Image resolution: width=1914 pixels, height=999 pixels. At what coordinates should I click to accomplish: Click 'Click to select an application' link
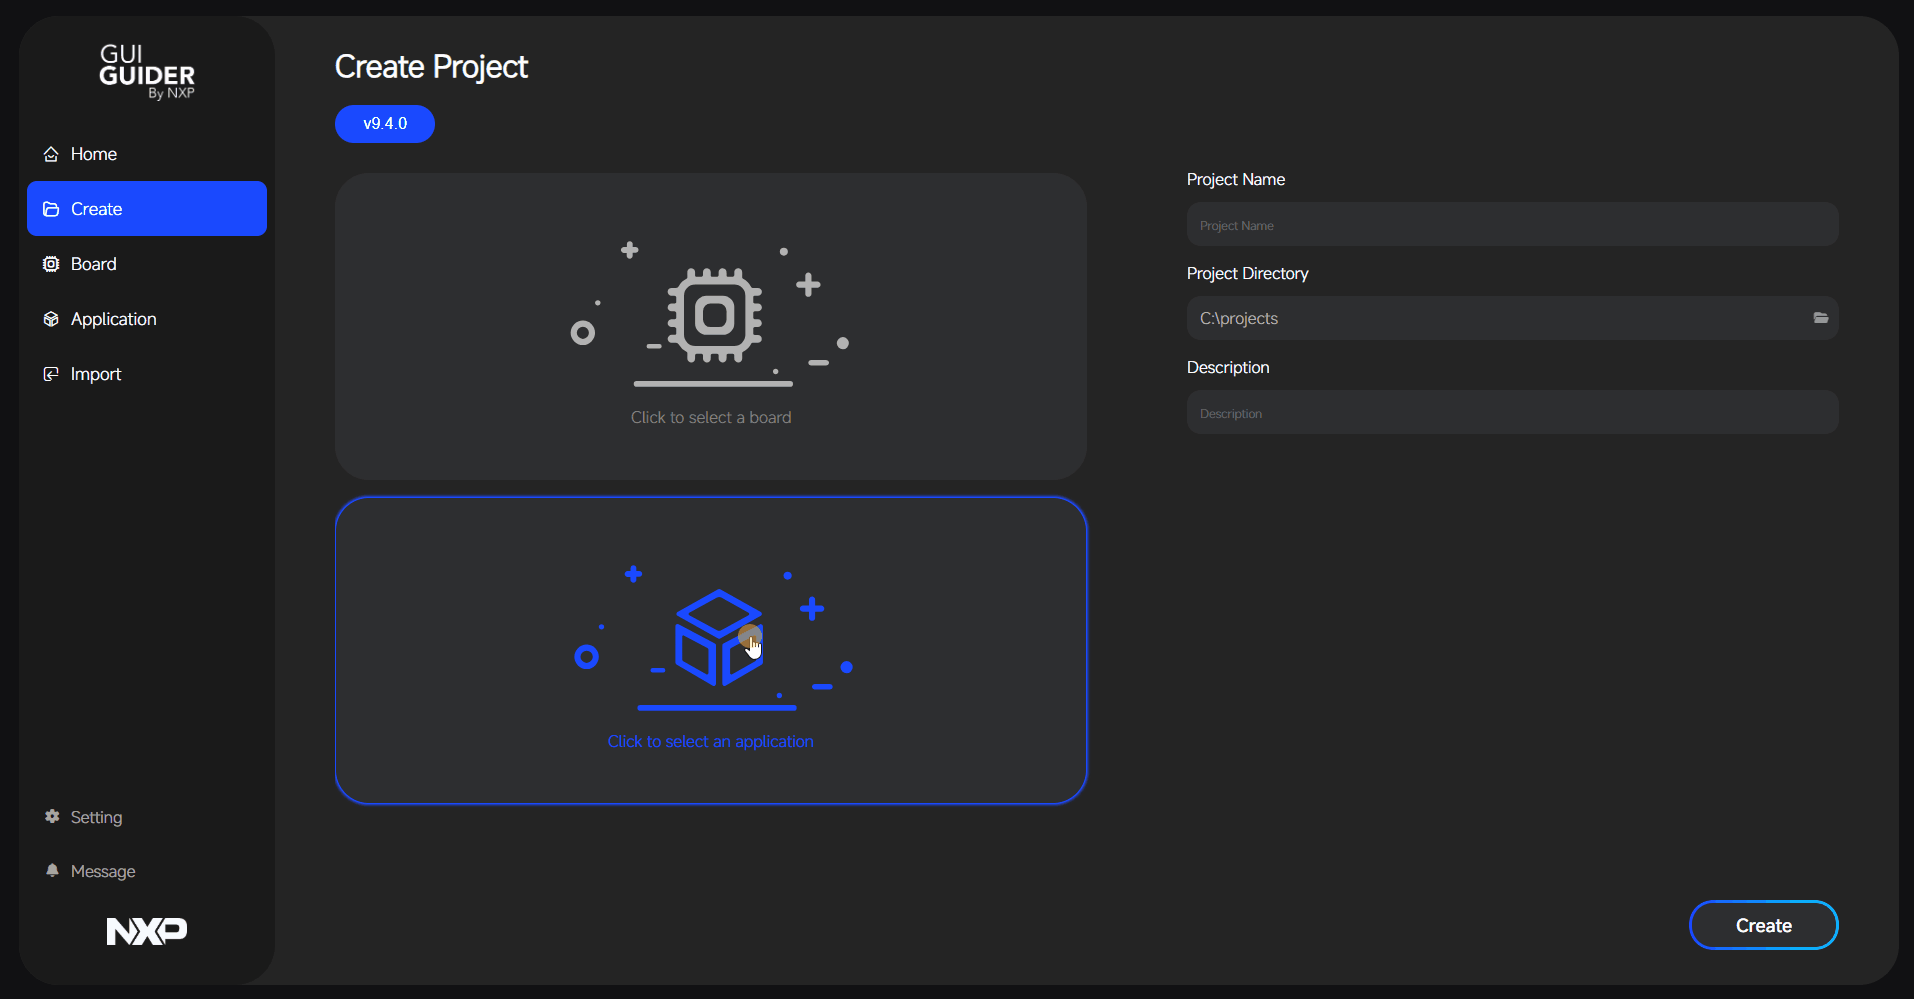pyautogui.click(x=711, y=741)
